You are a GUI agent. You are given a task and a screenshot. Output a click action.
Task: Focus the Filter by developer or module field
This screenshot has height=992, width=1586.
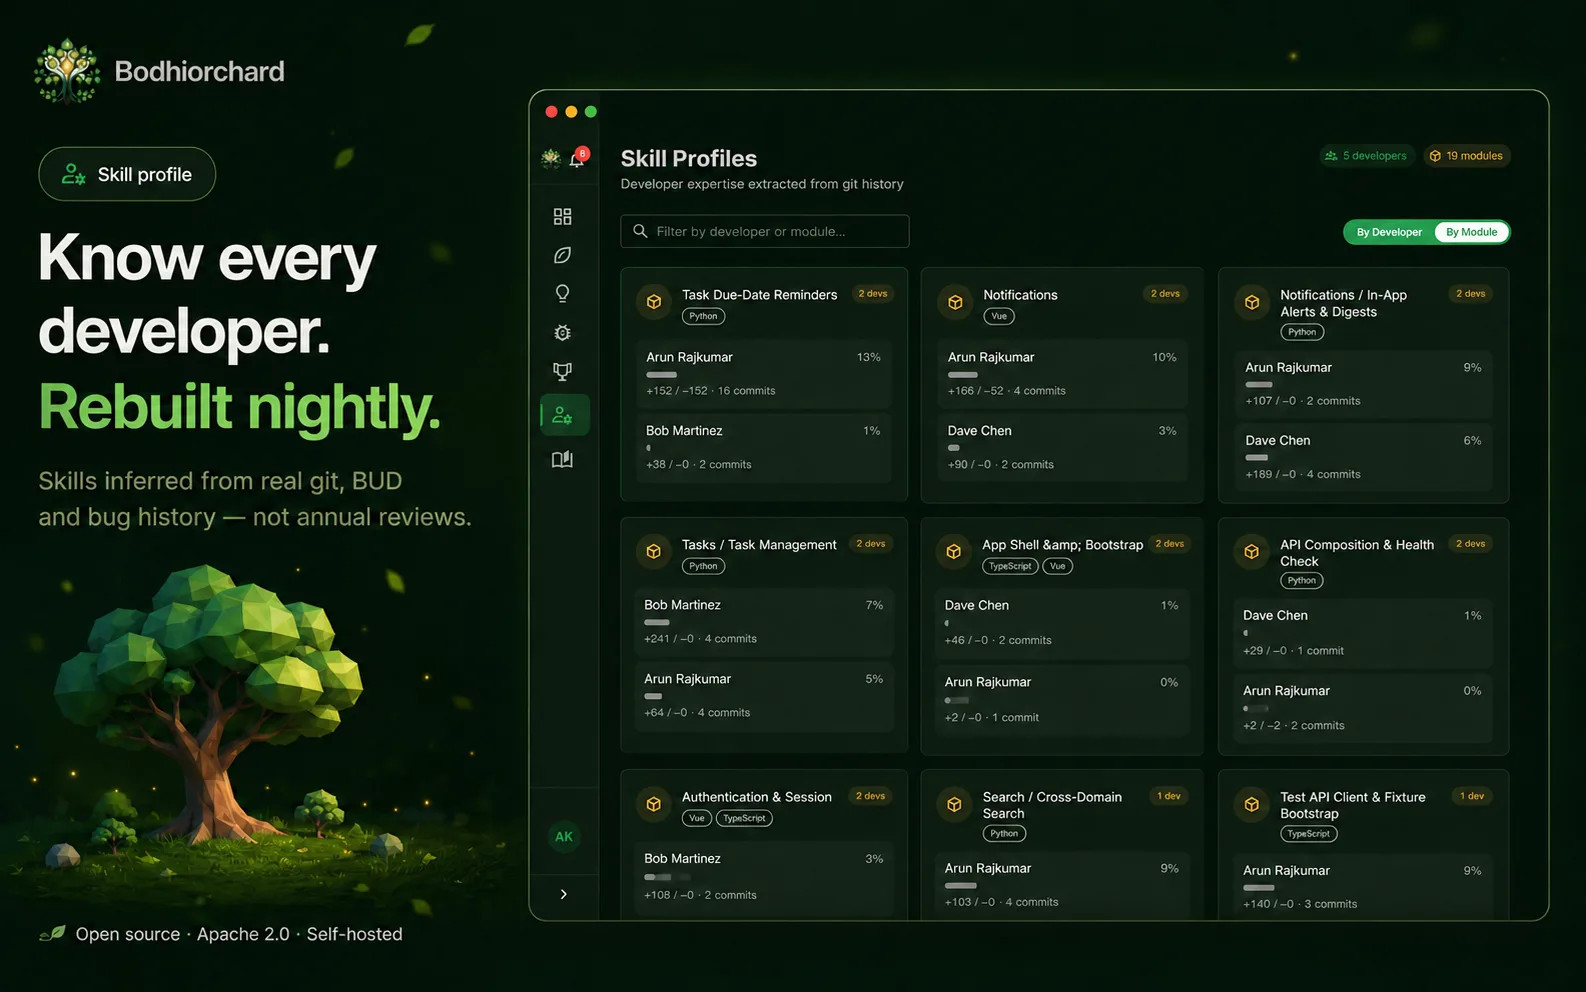[765, 231]
